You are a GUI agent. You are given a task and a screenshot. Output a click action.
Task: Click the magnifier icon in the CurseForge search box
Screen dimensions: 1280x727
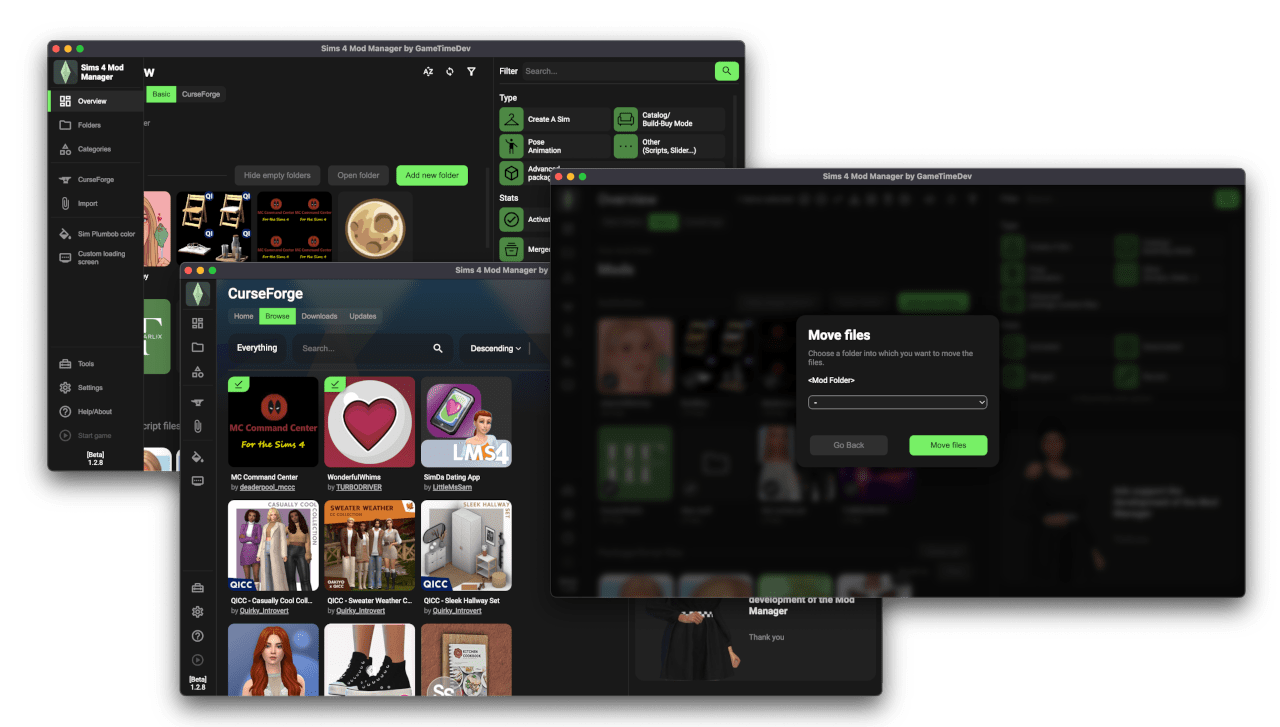[438, 348]
